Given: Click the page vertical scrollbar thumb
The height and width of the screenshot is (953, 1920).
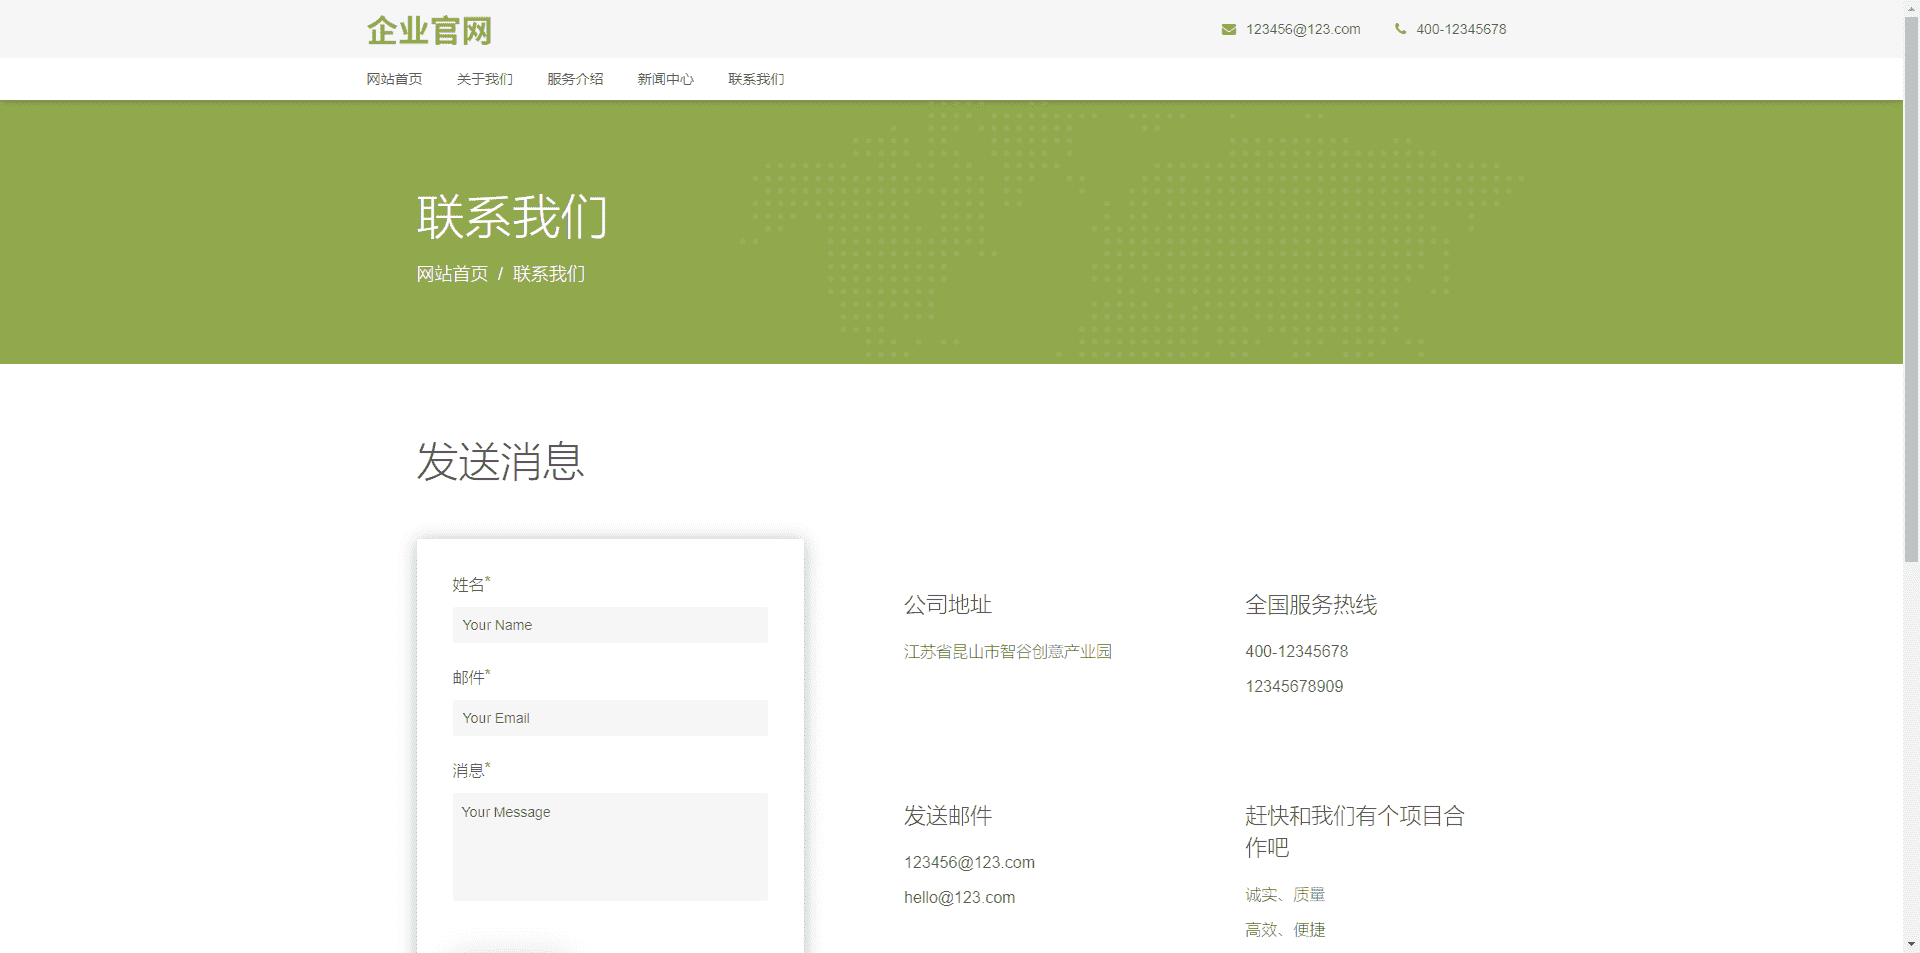Looking at the screenshot, I should [1911, 290].
